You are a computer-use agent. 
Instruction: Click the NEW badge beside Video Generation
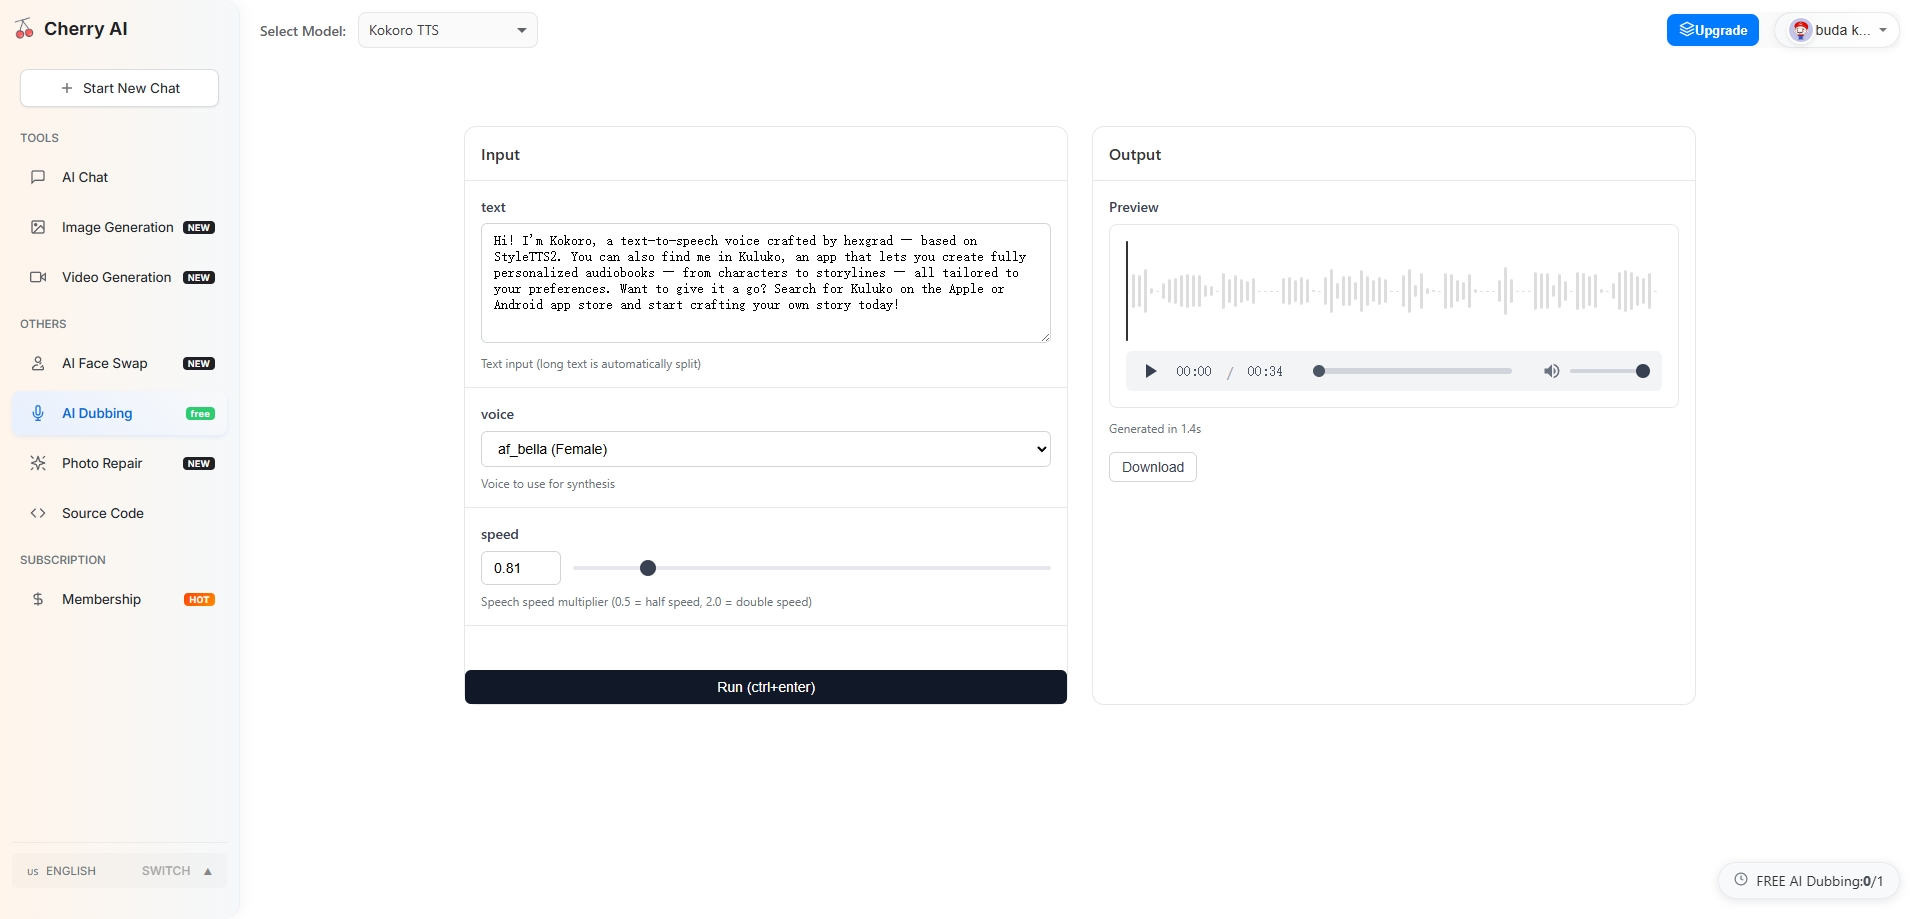199,277
